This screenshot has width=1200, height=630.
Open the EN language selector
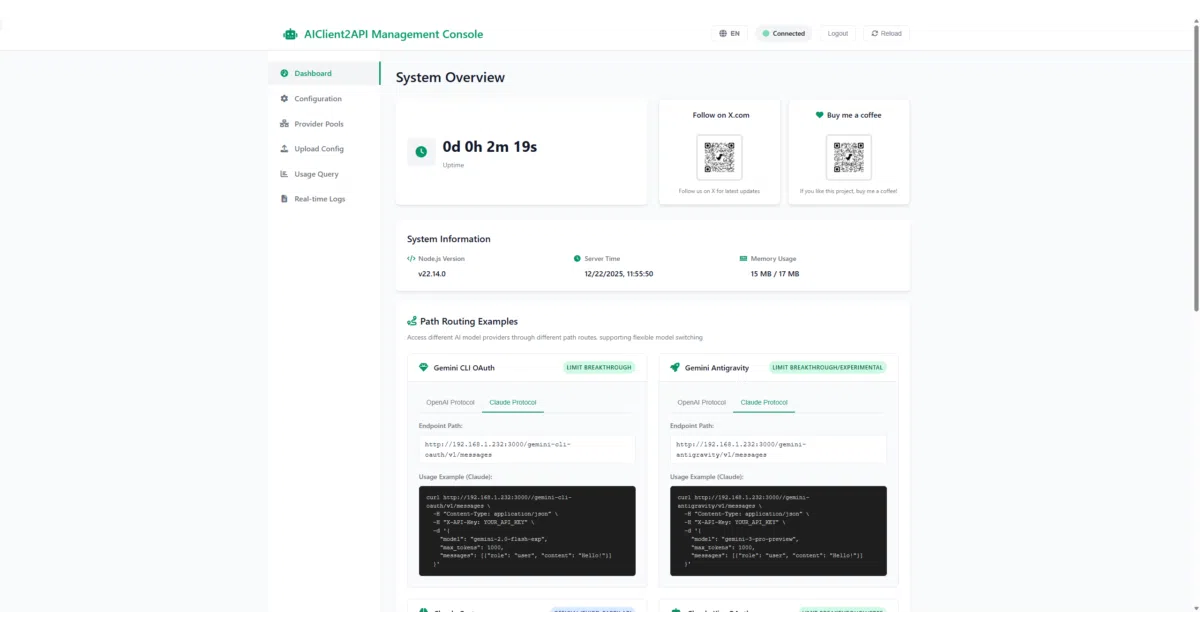(x=730, y=34)
